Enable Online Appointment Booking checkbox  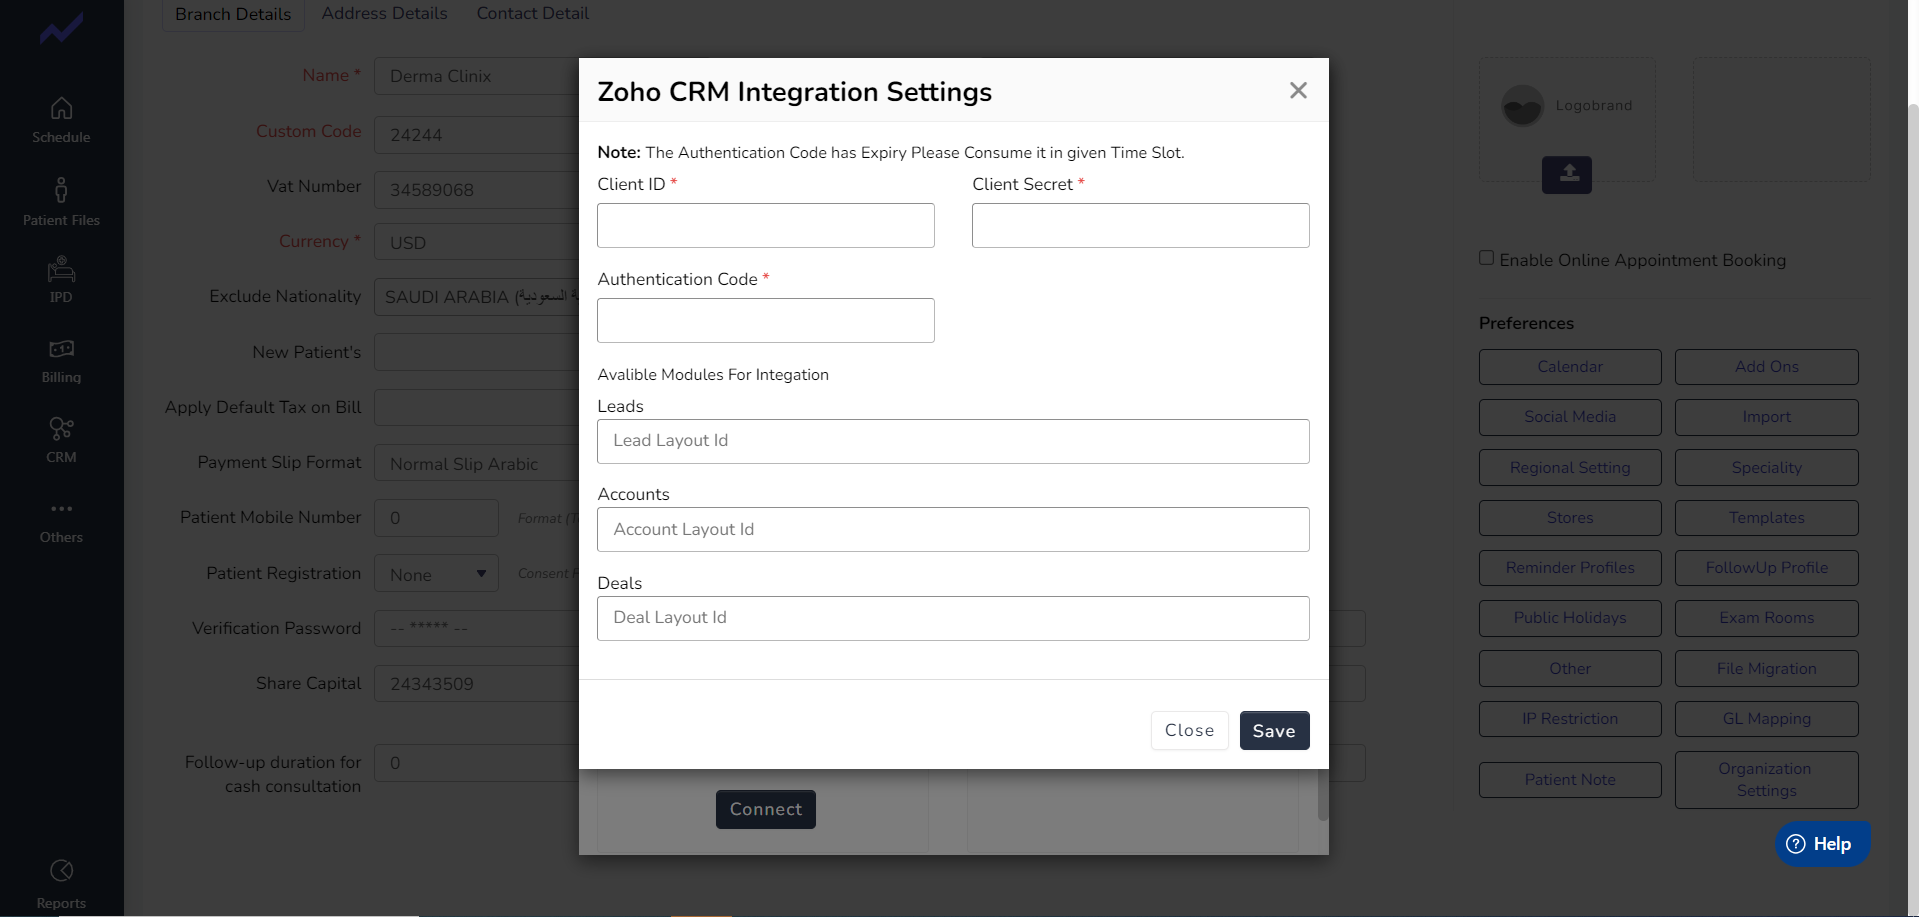tap(1487, 258)
